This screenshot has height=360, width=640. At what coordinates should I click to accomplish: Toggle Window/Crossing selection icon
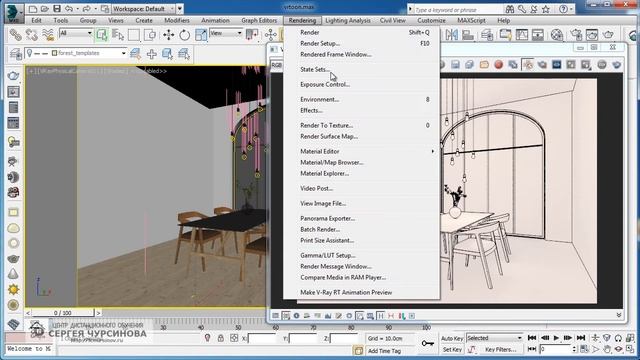click(x=150, y=35)
